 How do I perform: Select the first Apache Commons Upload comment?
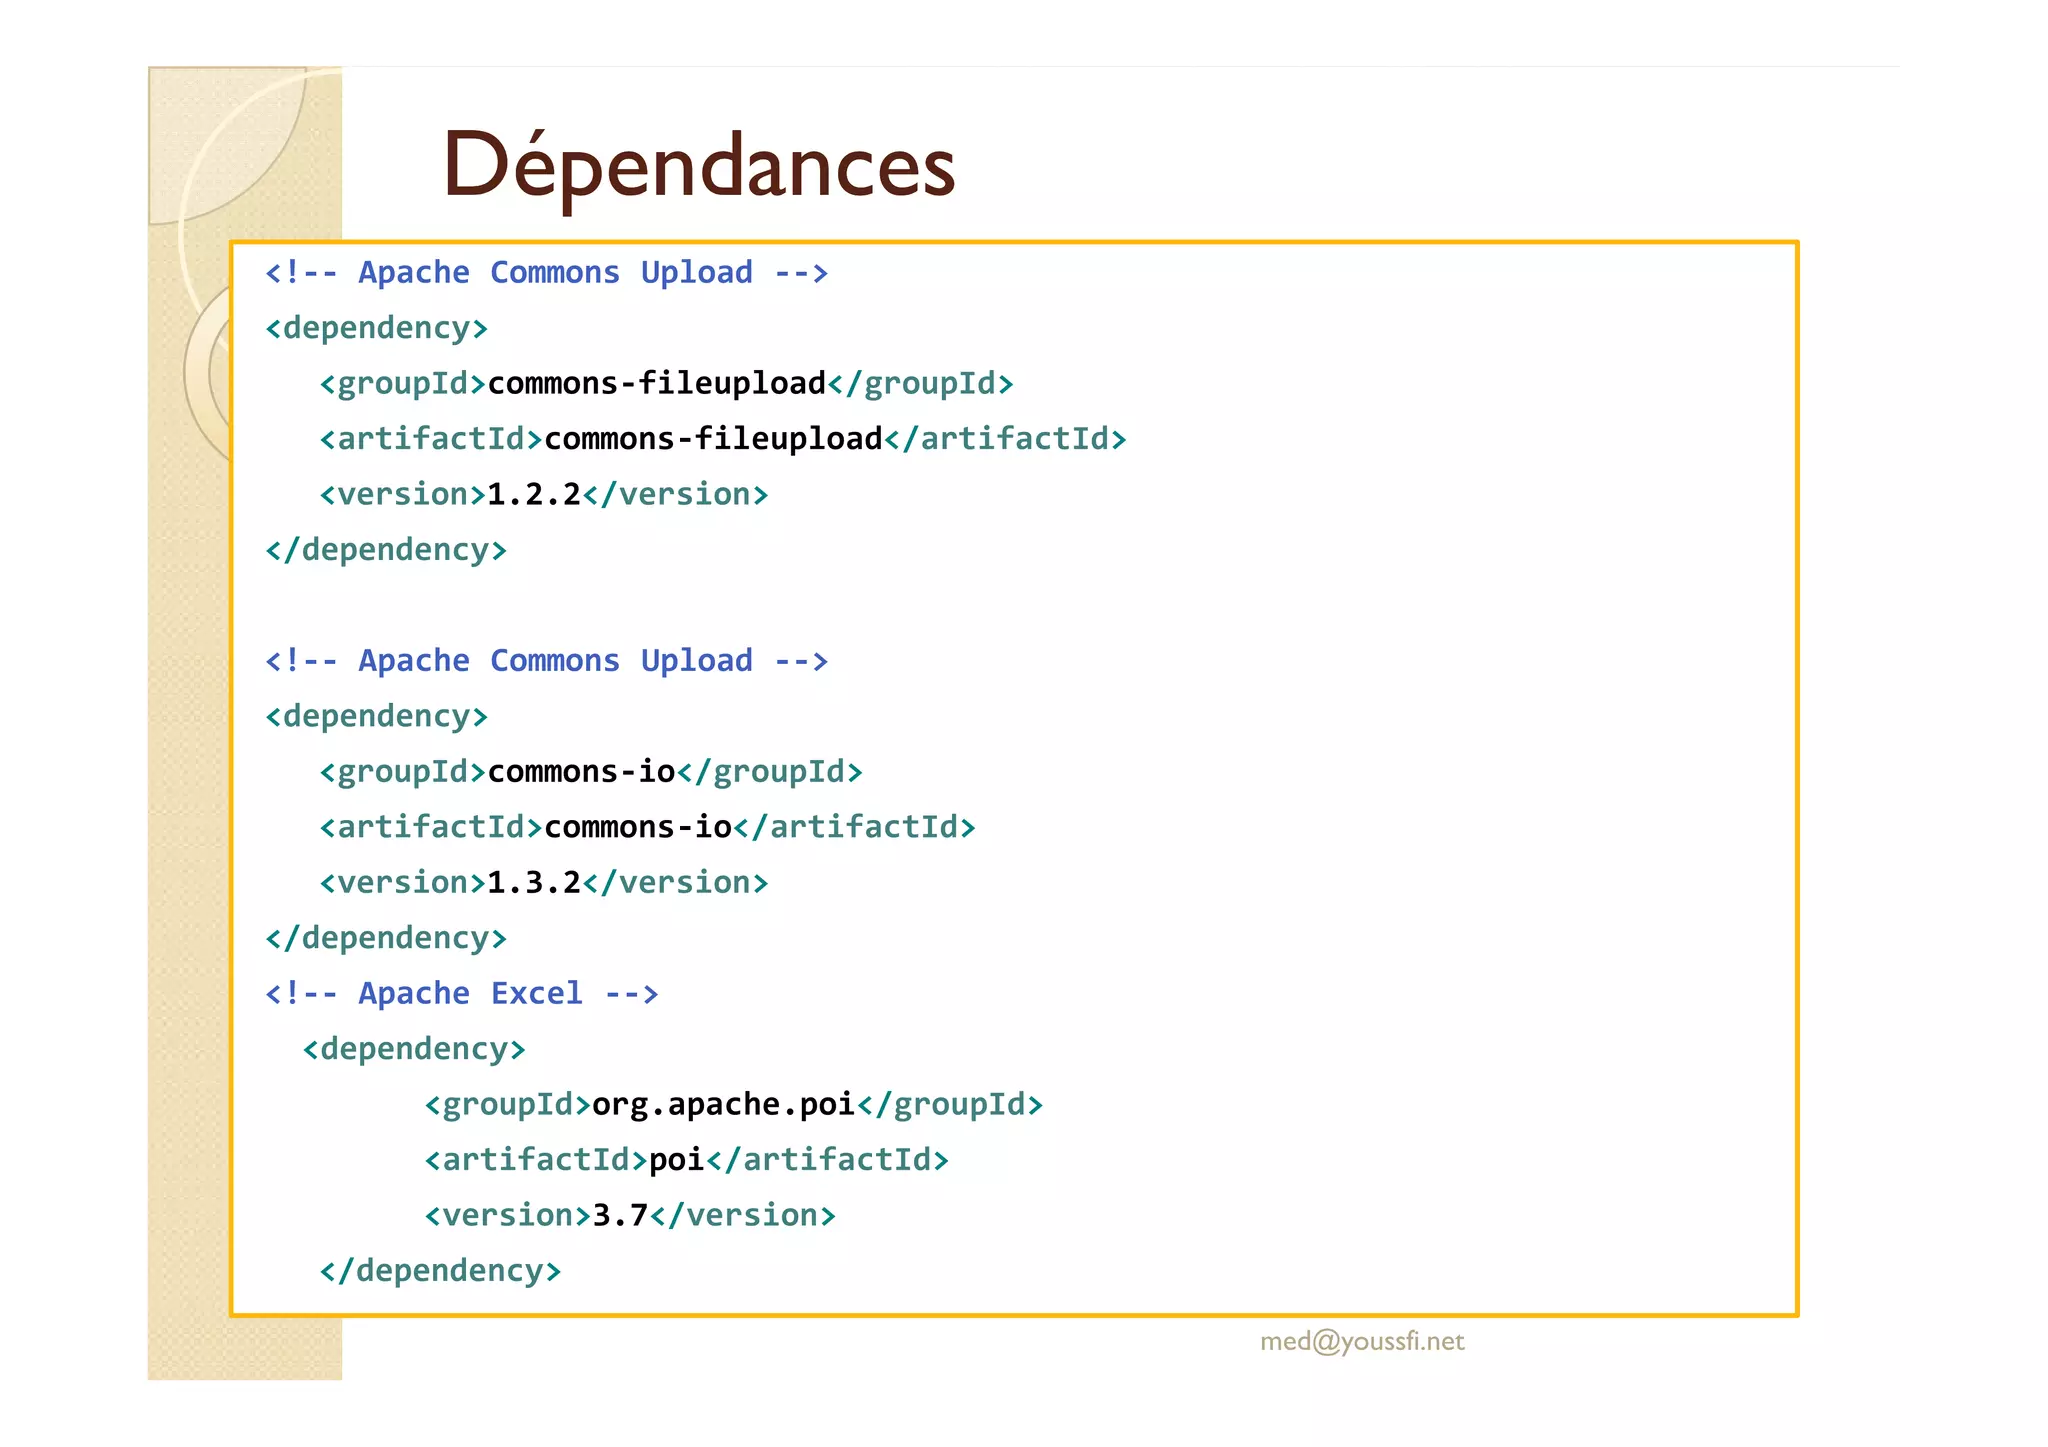[546, 272]
